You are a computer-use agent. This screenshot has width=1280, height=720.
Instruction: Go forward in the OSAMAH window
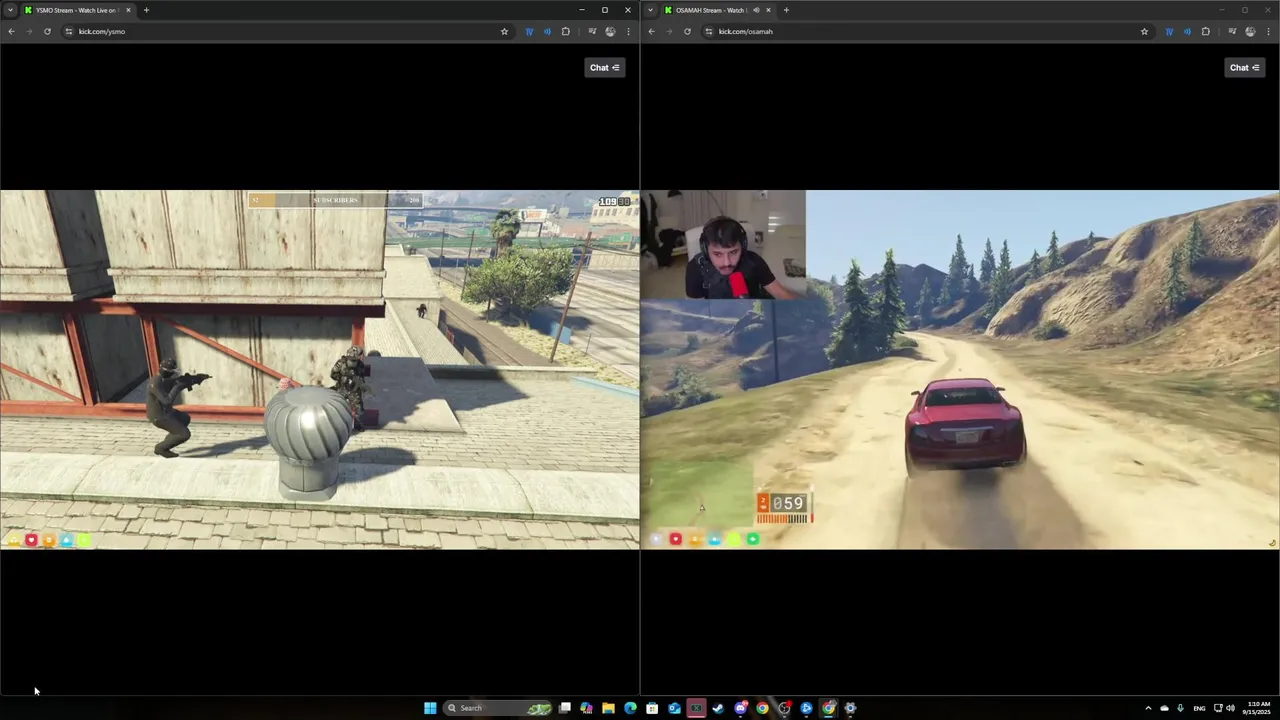pos(669,31)
